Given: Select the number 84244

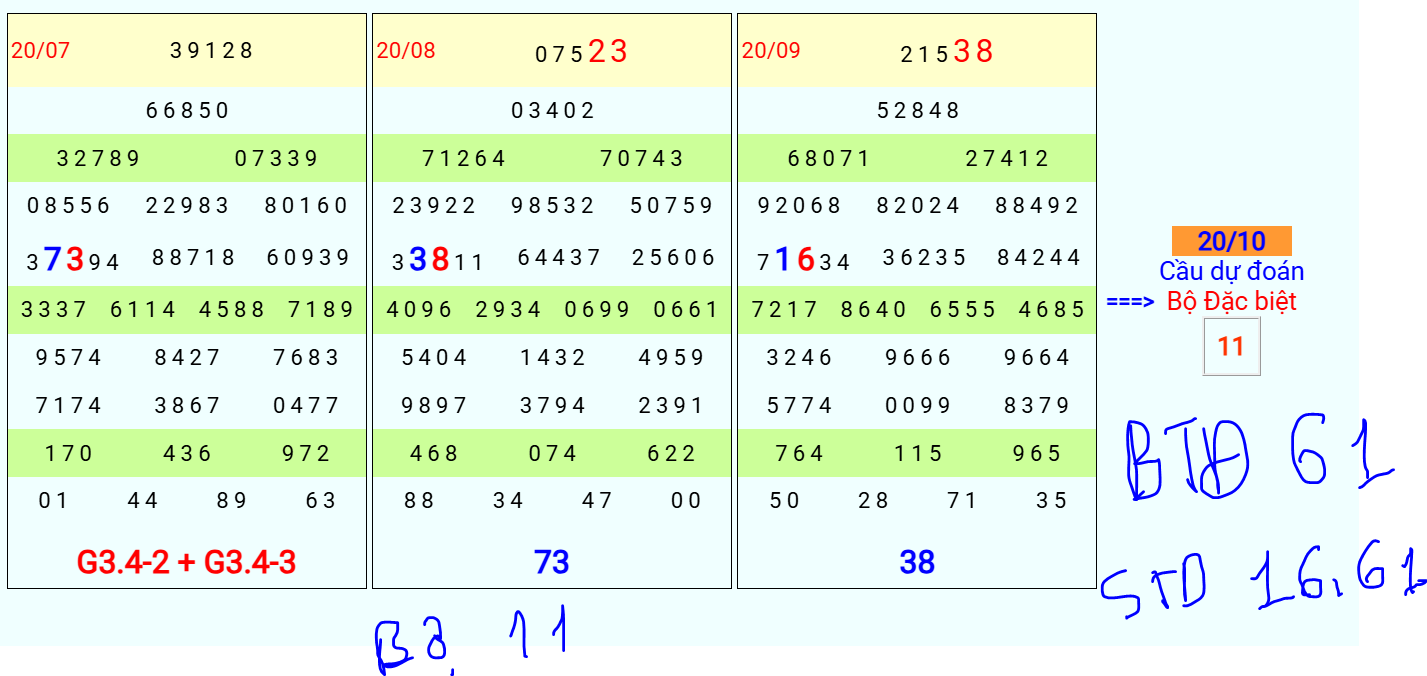Looking at the screenshot, I should (1039, 257).
